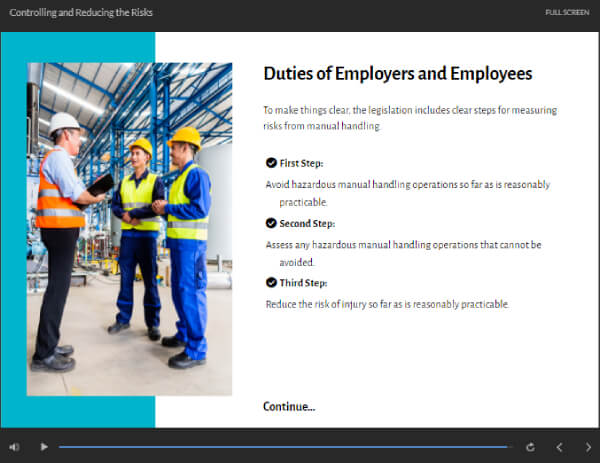Click the checkmark icon beside Third Step
The image size is (600, 463).
[271, 282]
